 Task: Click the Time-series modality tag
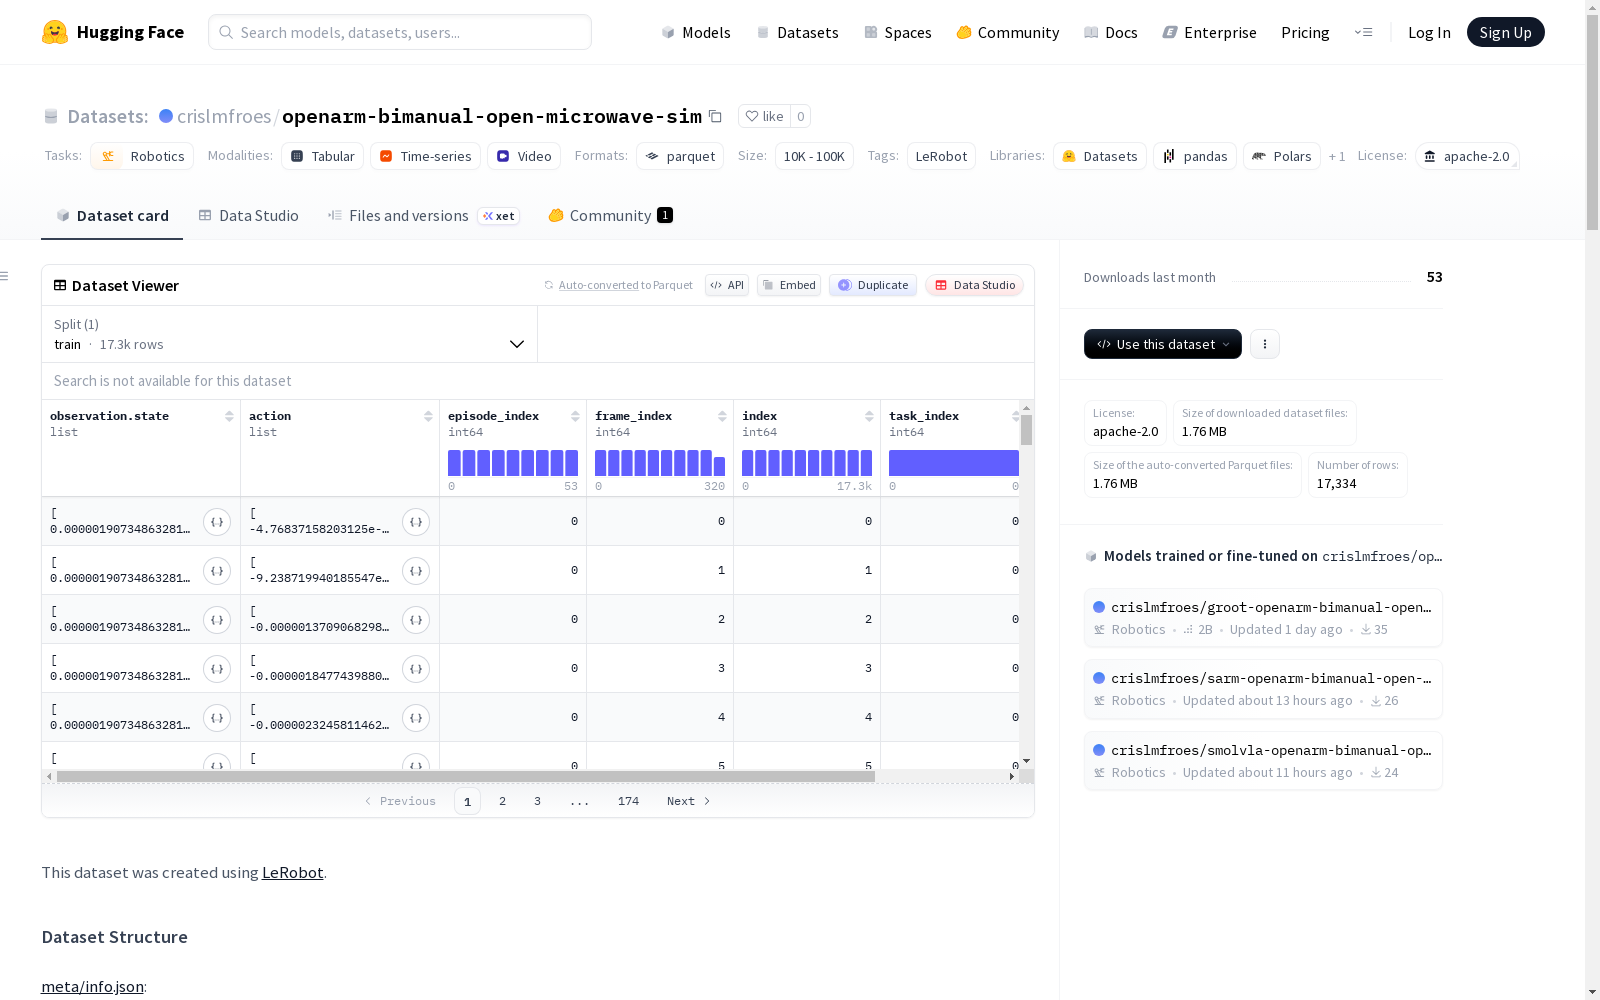coord(425,156)
